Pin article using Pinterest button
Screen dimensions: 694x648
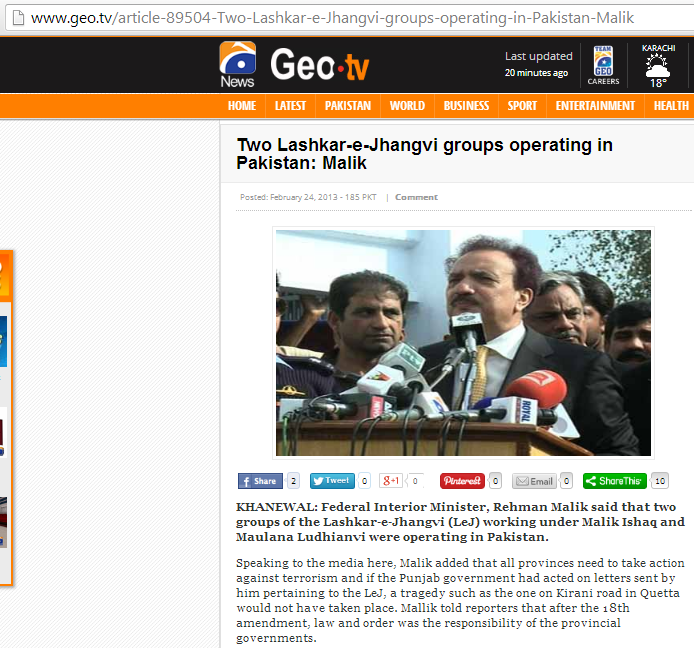click(x=462, y=481)
